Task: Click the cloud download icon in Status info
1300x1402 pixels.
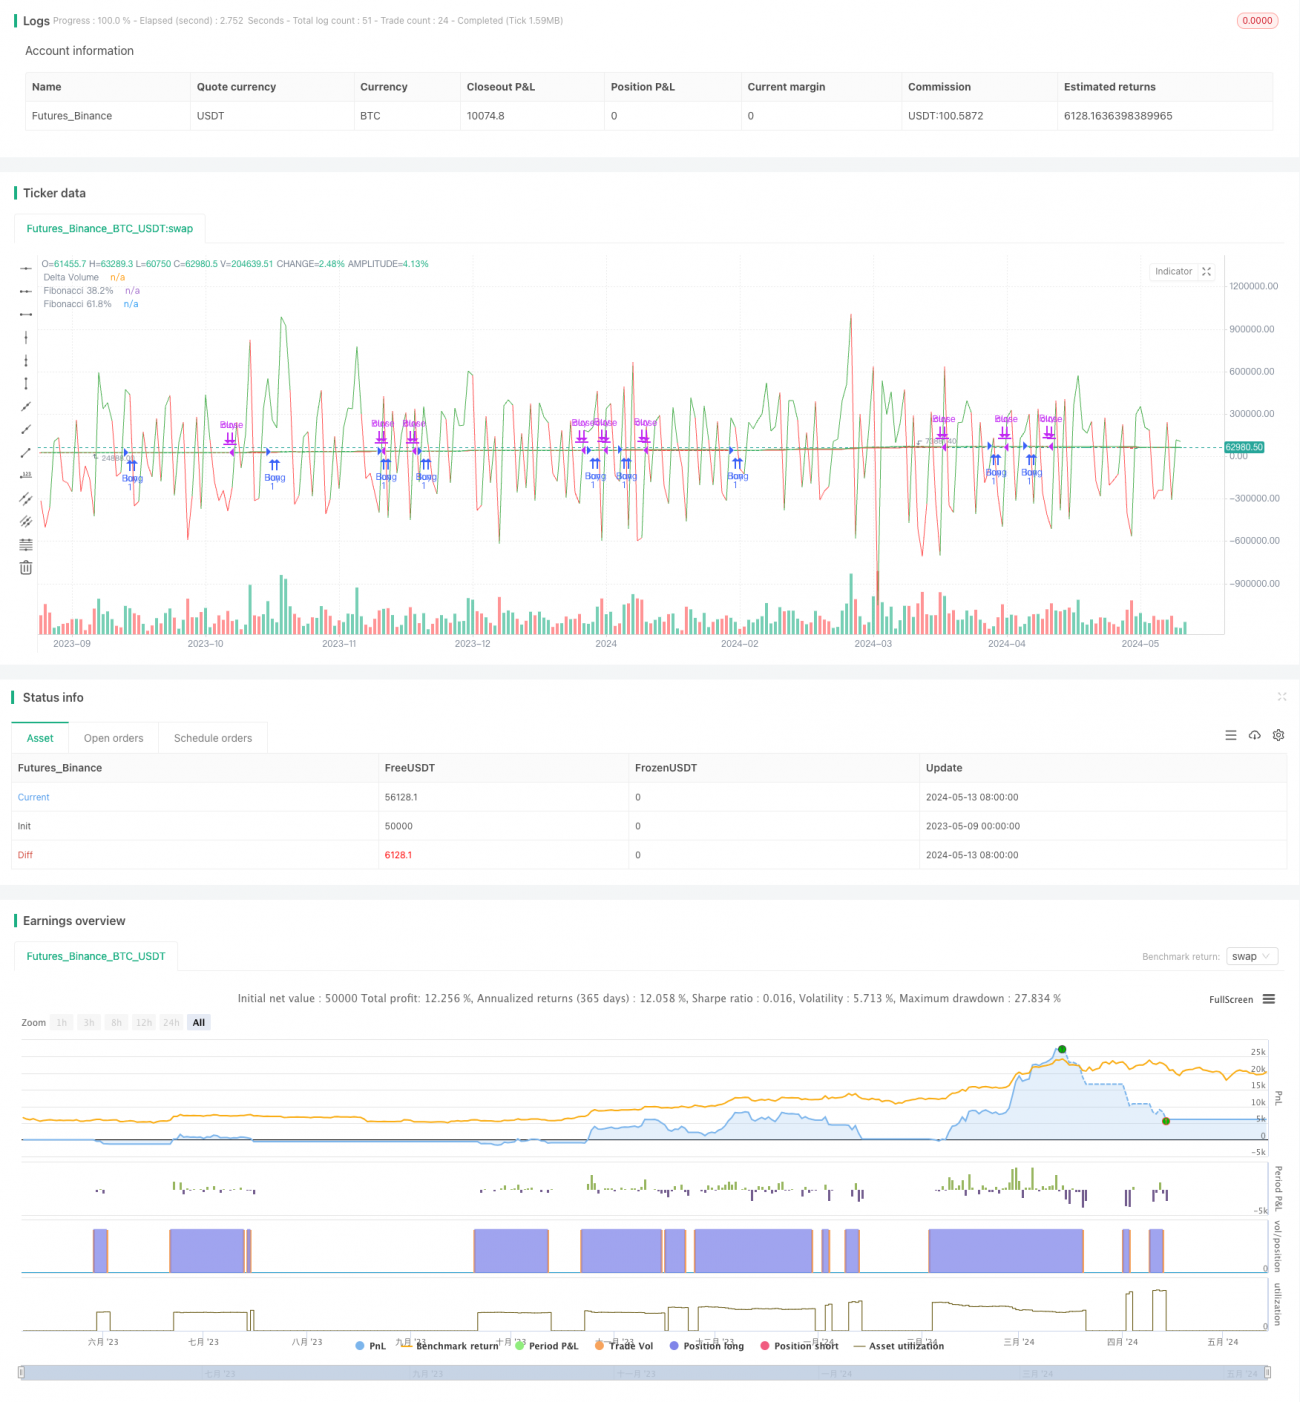Action: click(x=1254, y=735)
